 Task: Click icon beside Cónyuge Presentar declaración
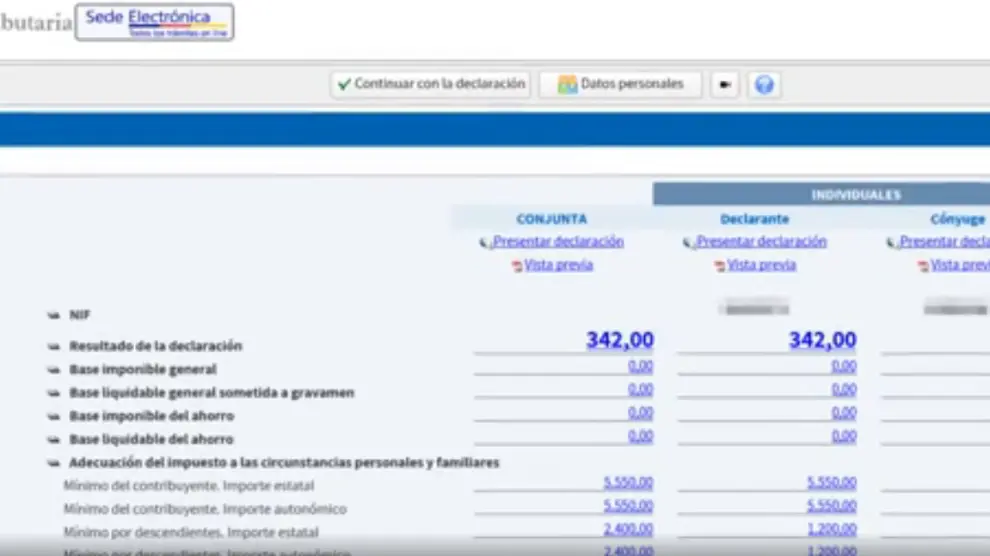pos(891,242)
